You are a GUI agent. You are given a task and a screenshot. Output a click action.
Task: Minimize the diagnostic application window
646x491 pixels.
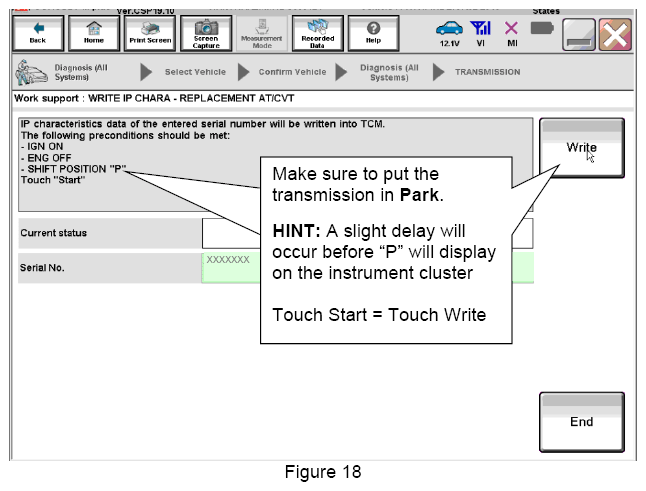pos(579,35)
